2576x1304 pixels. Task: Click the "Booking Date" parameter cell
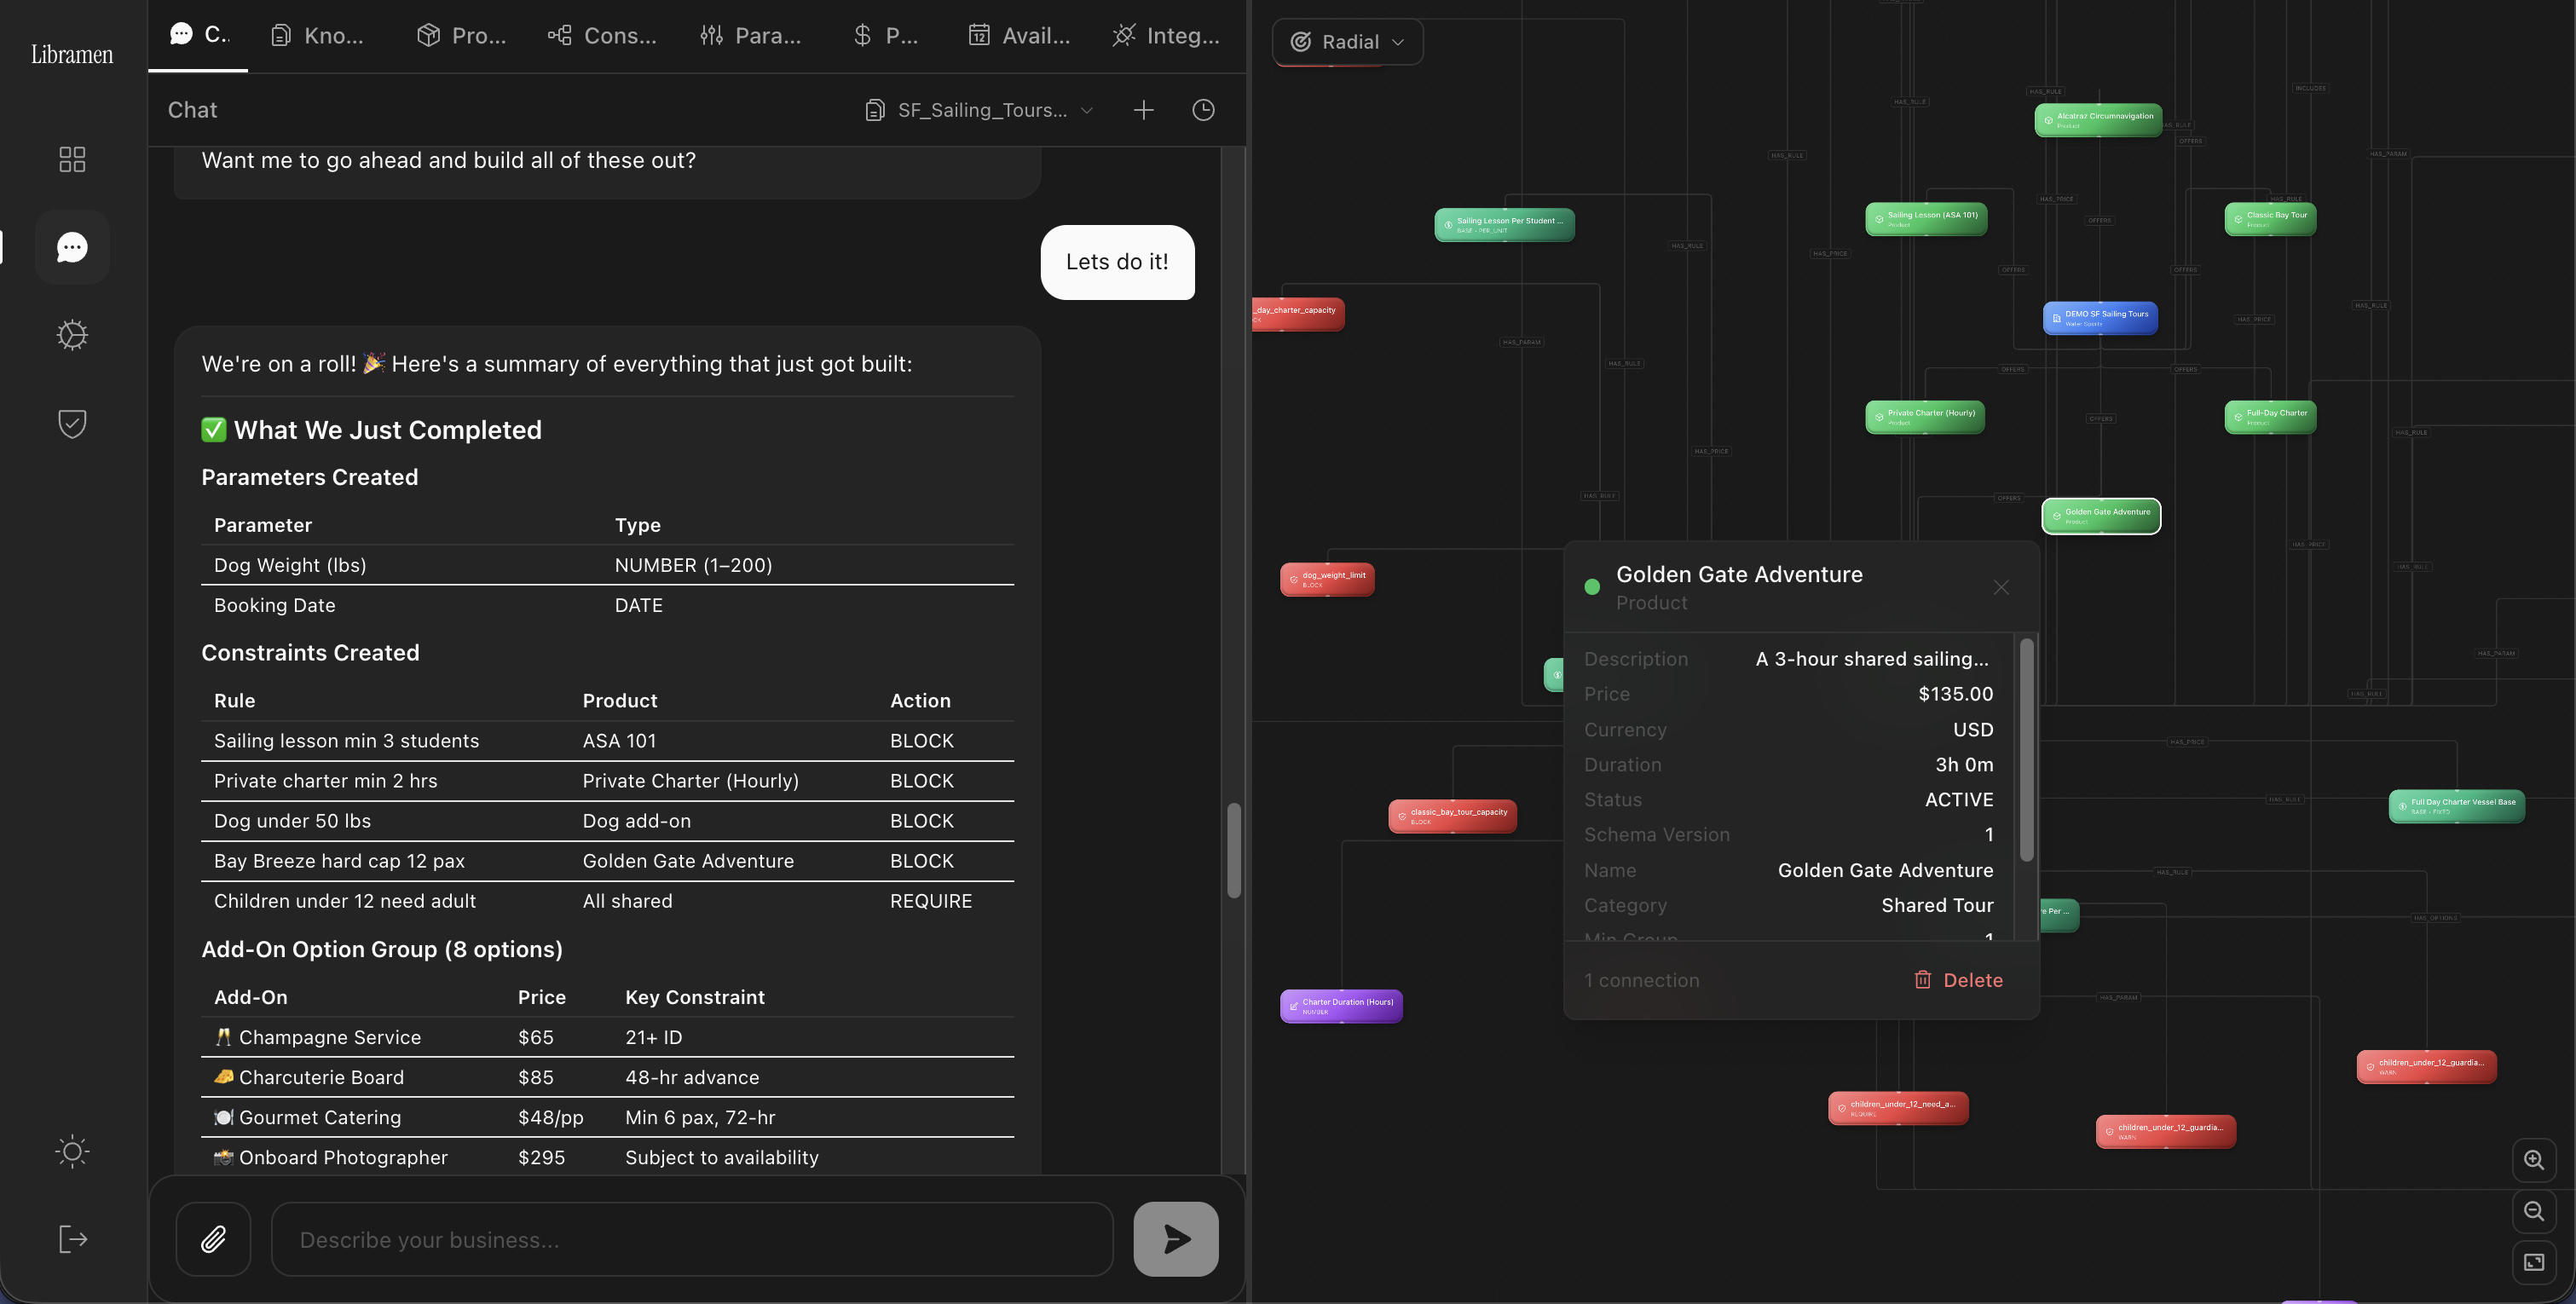[x=275, y=605]
